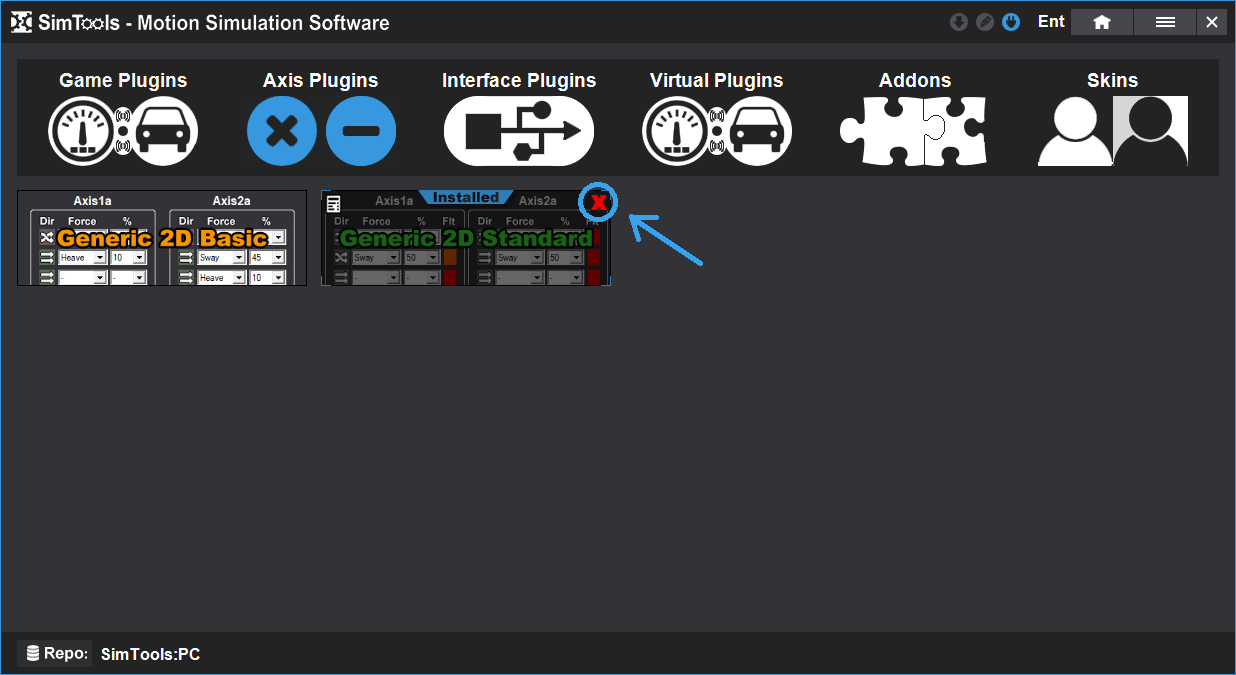Open the hamburger menu
Viewport: 1236px width, 675px height.
[1165, 22]
